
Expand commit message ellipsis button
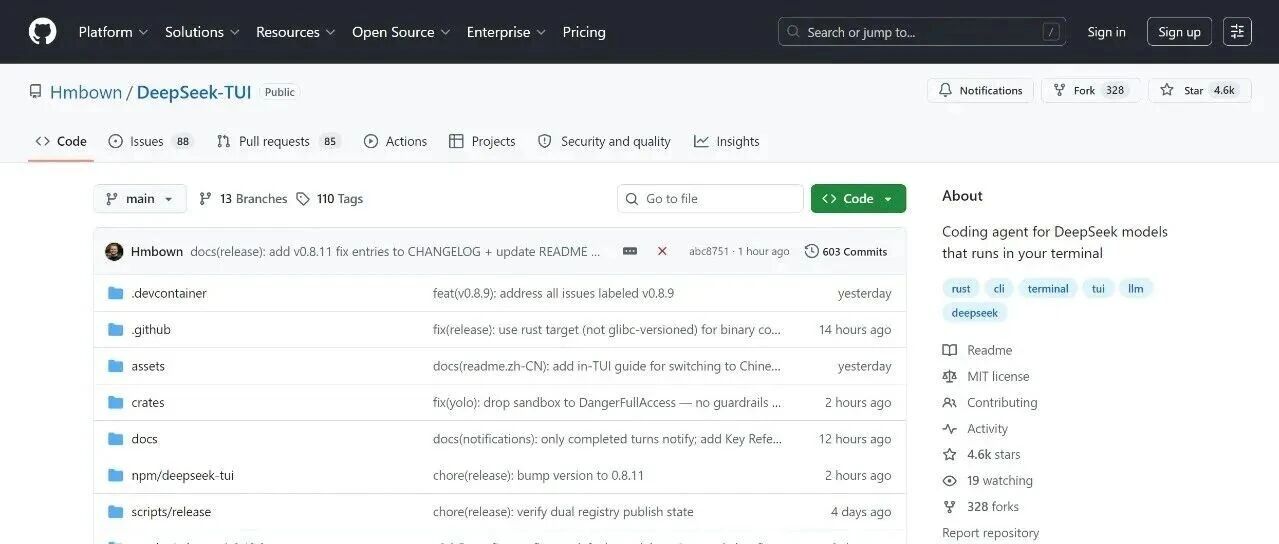click(x=630, y=251)
